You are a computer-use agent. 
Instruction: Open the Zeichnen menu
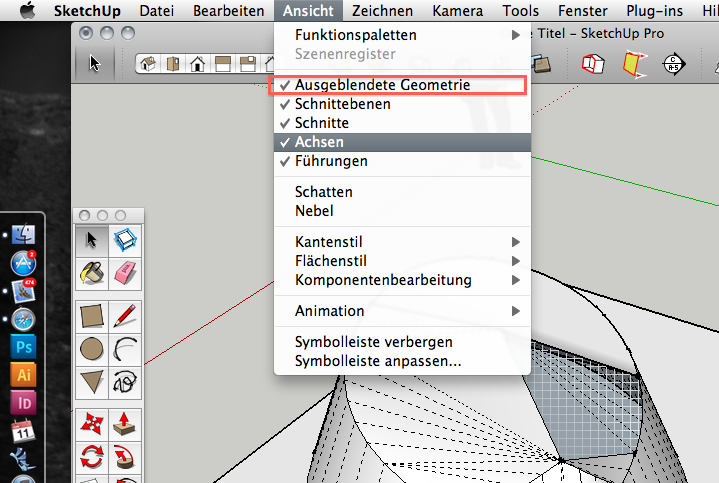pos(382,11)
